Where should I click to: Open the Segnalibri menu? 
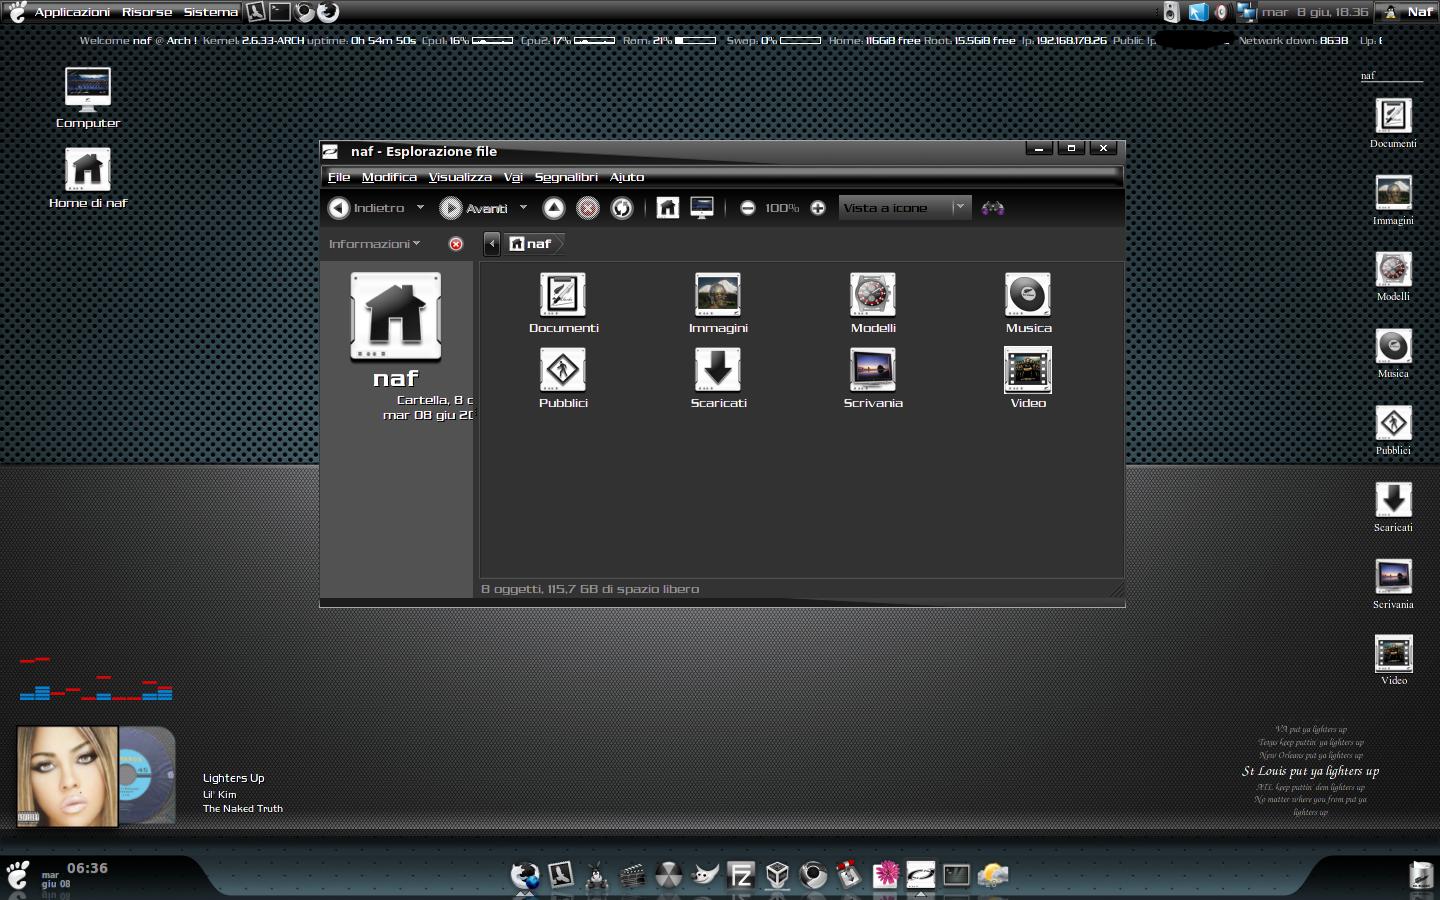coord(566,177)
